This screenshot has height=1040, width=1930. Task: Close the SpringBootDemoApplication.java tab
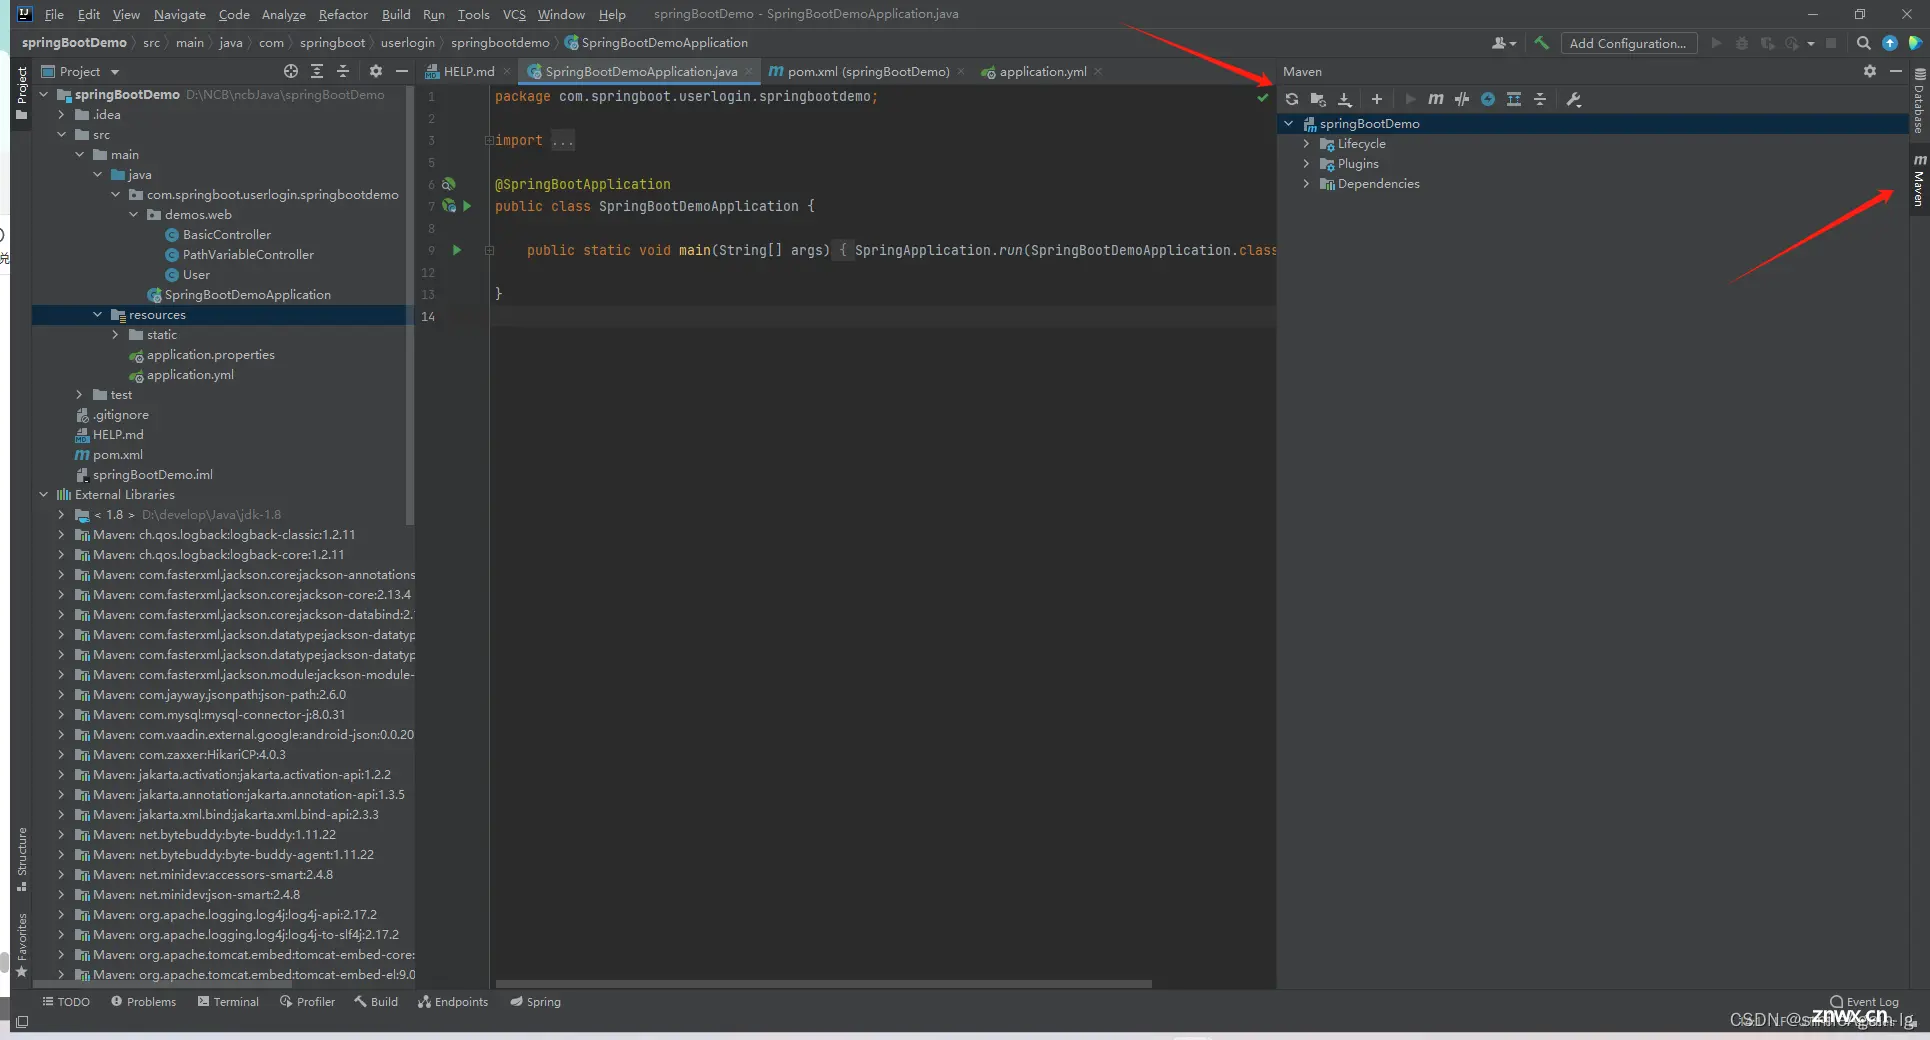click(x=749, y=71)
